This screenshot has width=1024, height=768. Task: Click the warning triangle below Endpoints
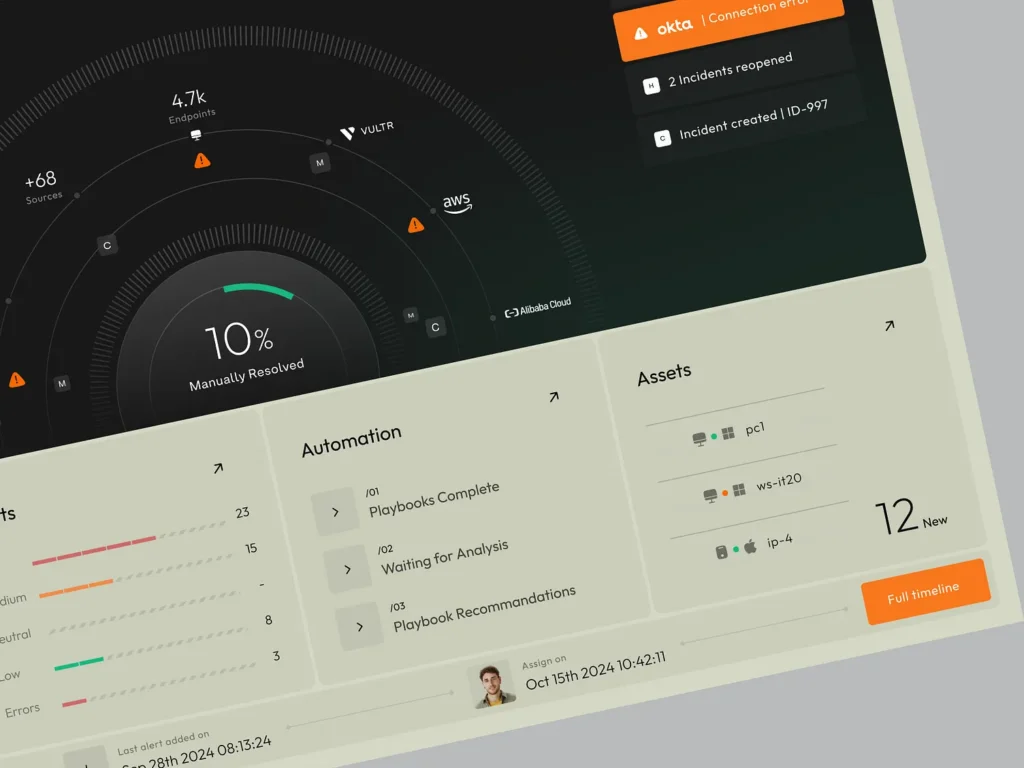point(202,160)
